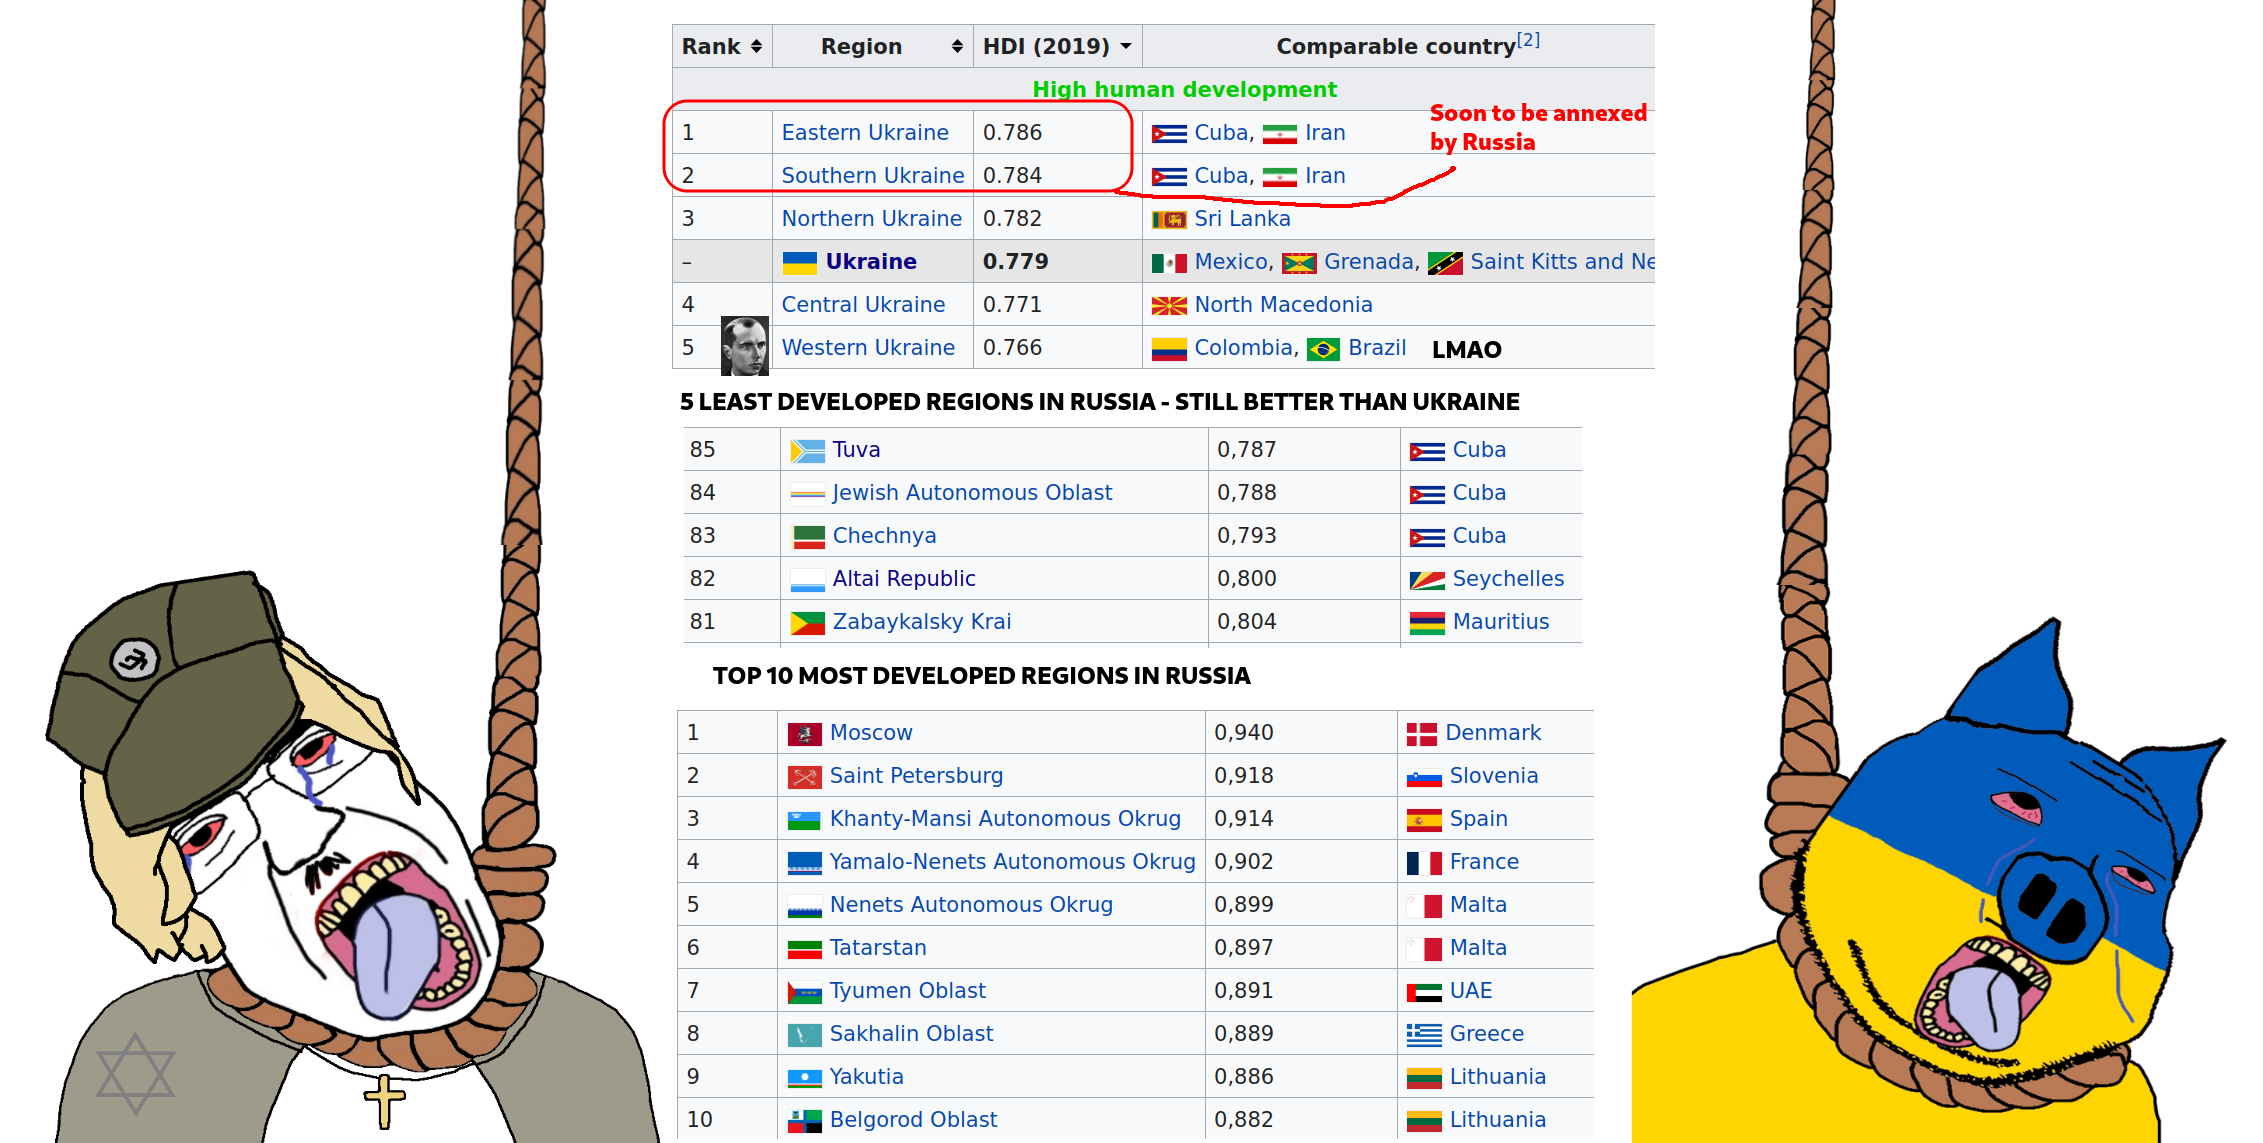The height and width of the screenshot is (1143, 2263).
Task: Click the Spain flag icon
Action: click(x=1423, y=820)
